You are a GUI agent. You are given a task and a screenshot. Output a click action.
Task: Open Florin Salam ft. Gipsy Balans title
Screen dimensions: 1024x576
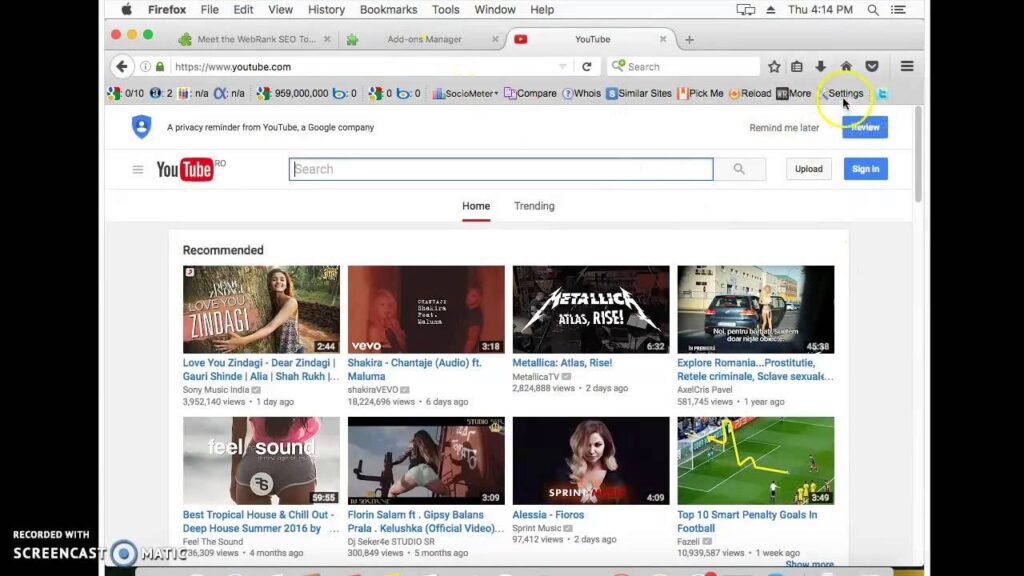[426, 521]
